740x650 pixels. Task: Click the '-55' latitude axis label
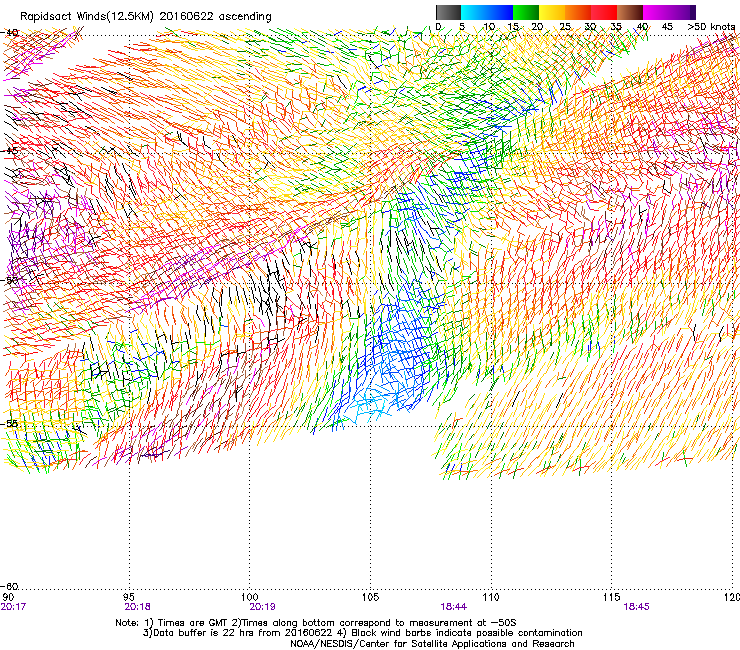click(x=10, y=423)
